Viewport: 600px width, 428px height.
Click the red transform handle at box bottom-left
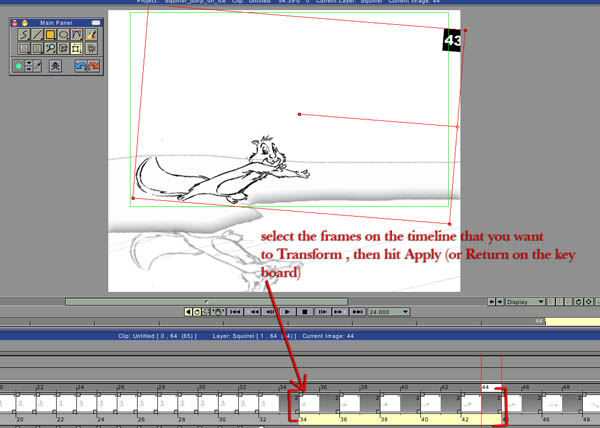point(133,198)
